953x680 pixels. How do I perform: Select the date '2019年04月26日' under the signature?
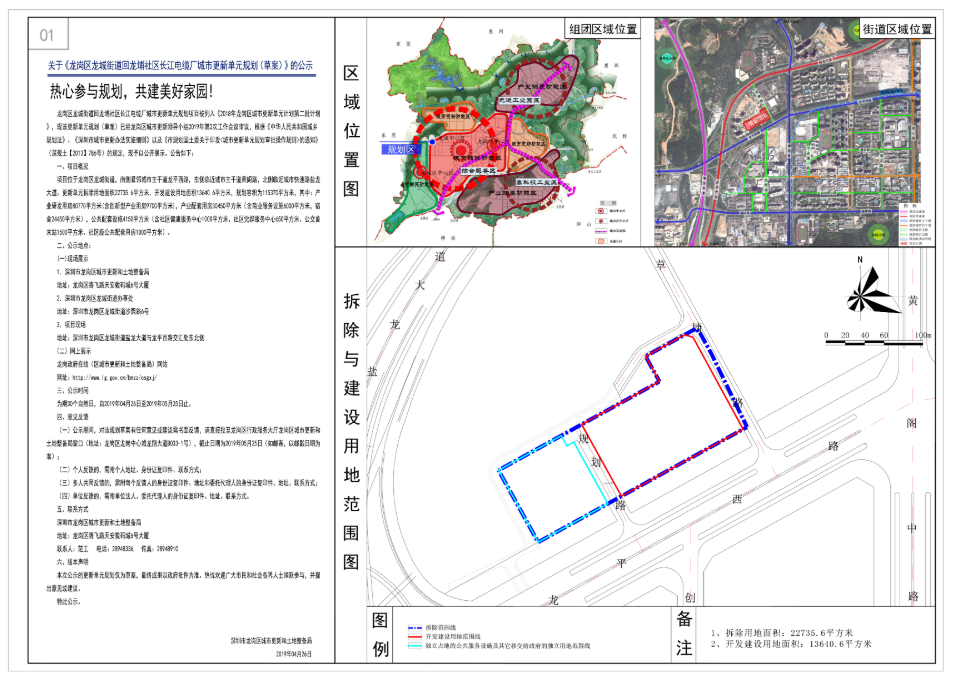point(294,654)
